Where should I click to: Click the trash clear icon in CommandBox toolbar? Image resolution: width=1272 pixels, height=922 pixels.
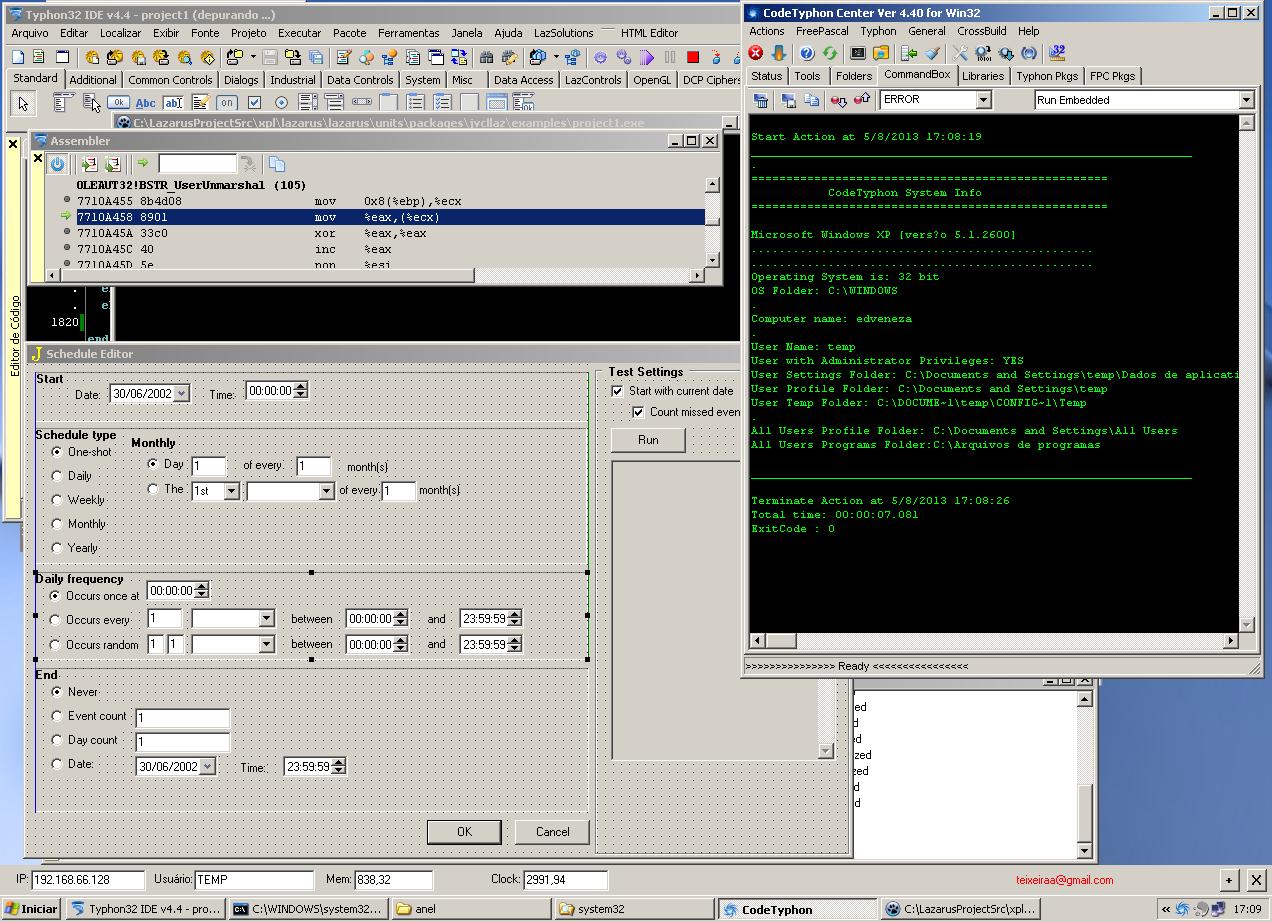(x=761, y=100)
